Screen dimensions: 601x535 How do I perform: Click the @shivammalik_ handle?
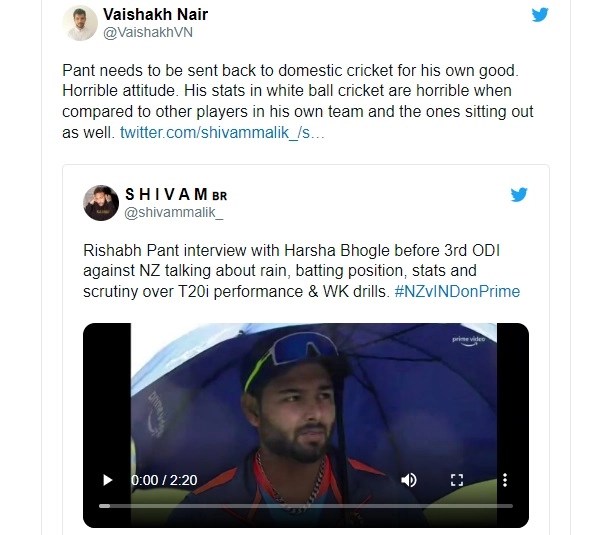(173, 212)
